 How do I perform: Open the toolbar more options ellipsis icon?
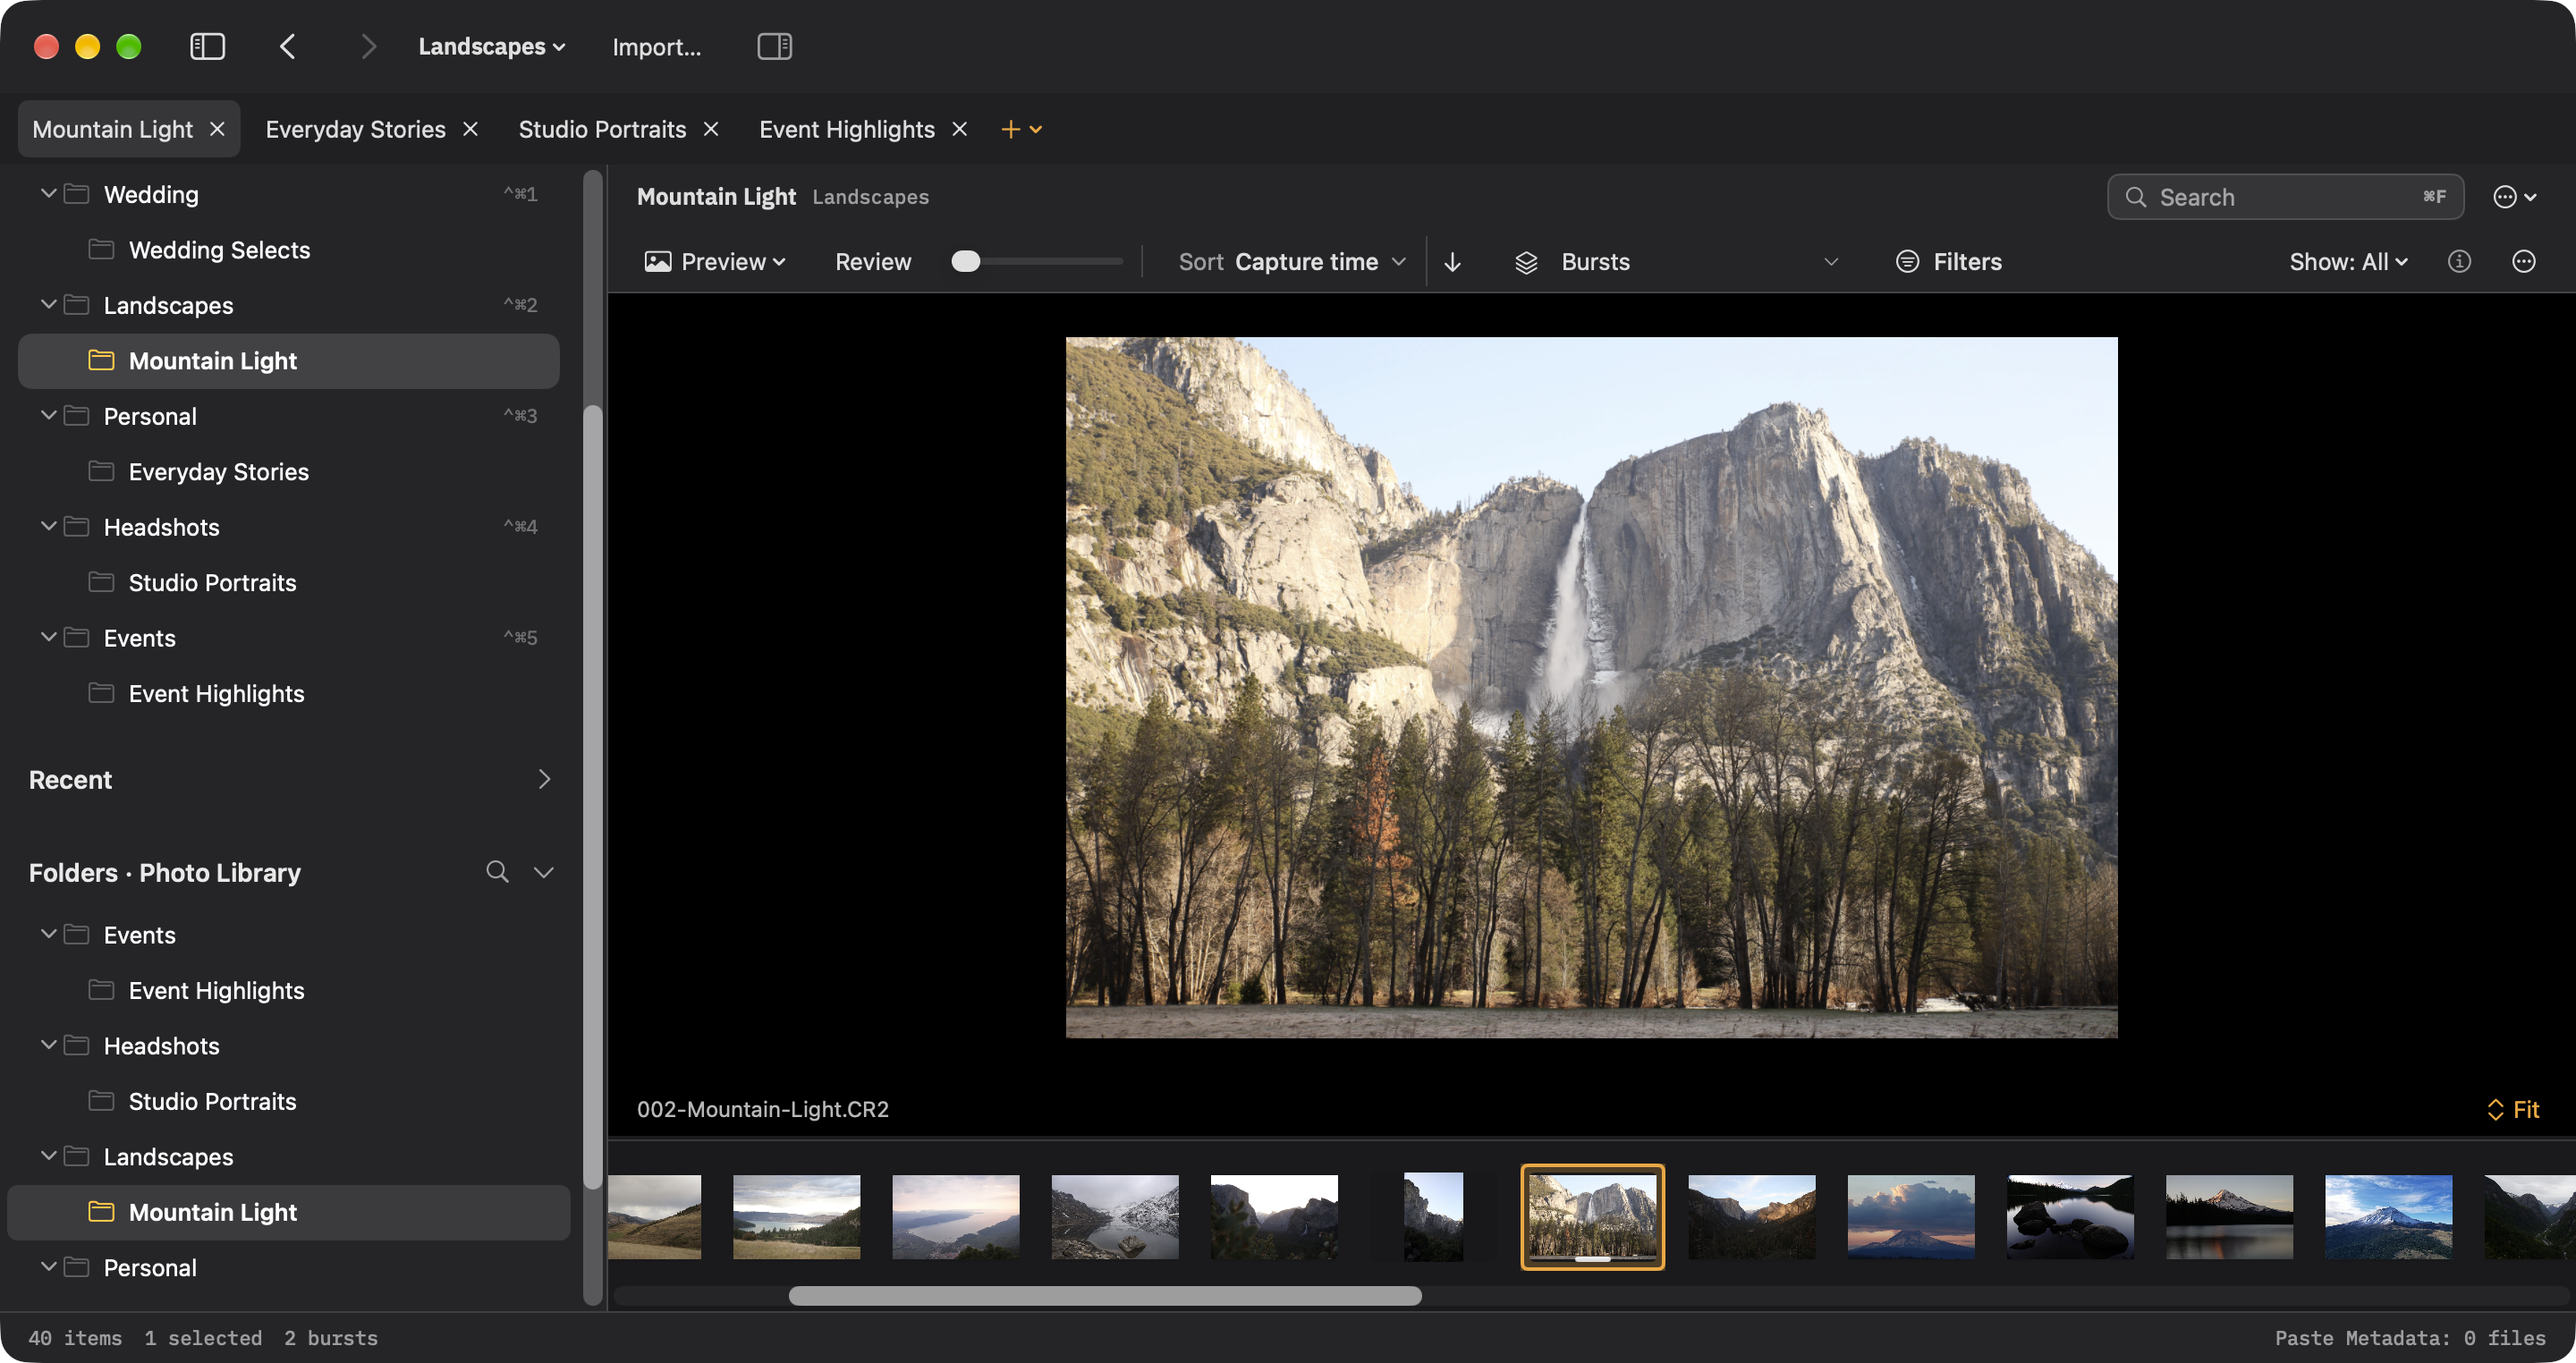(2523, 262)
